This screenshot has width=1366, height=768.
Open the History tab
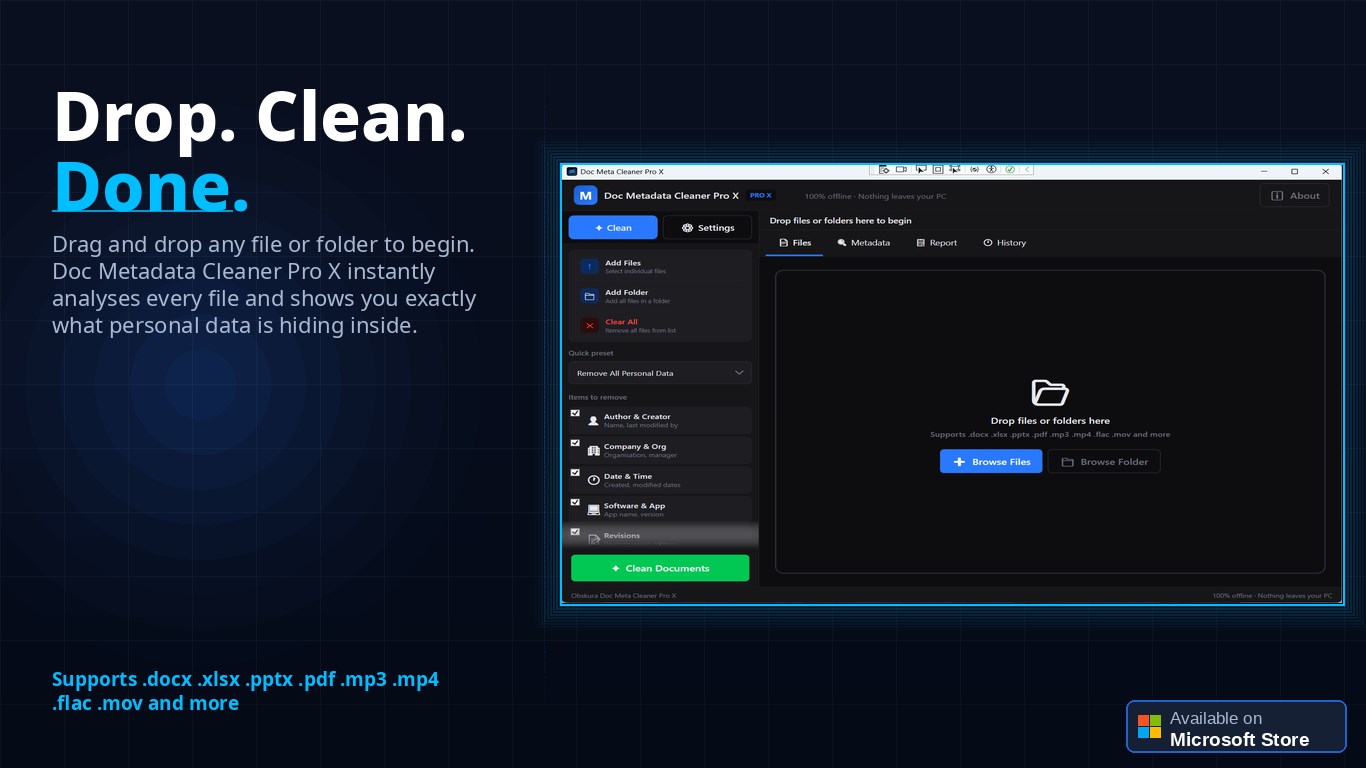click(x=1005, y=243)
